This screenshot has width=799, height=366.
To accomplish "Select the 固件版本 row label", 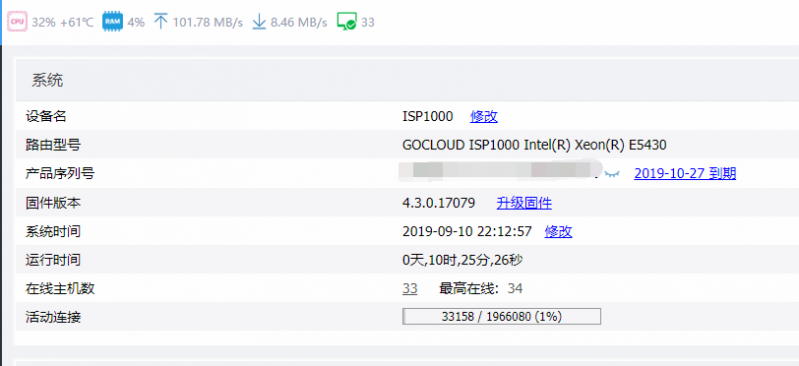I will 53,203.
